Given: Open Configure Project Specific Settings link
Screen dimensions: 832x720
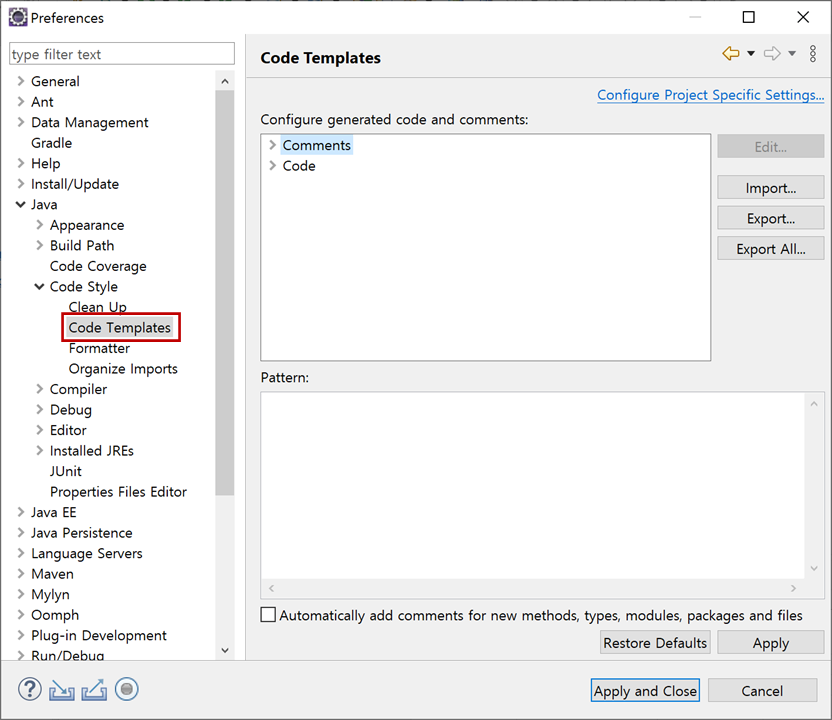Looking at the screenshot, I should (710, 94).
